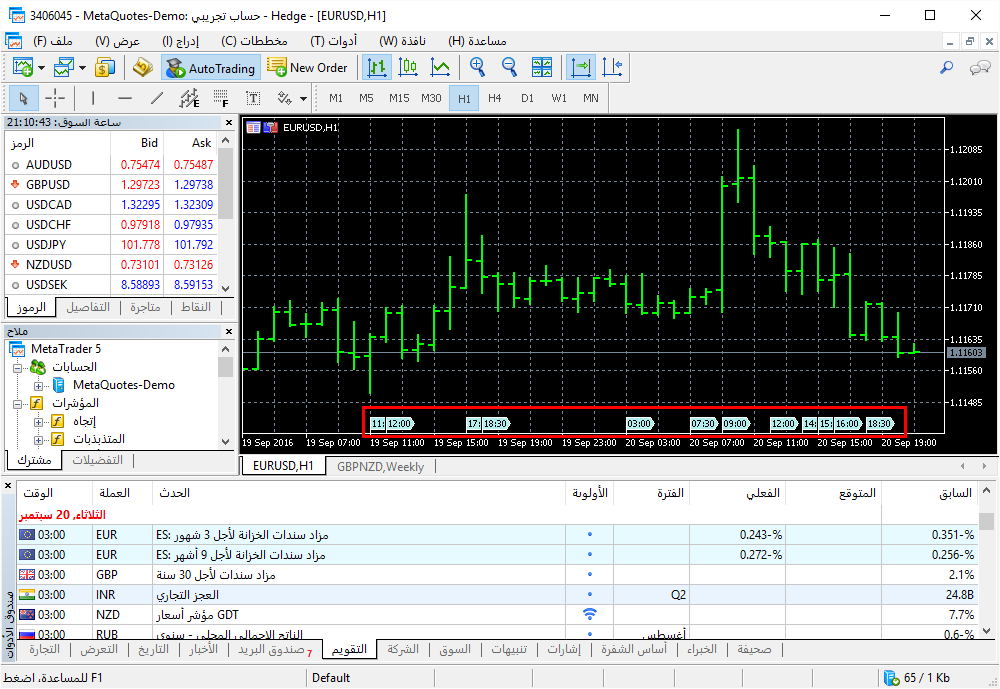Toggle the AutoTrading button
The height and width of the screenshot is (689, 1000).
pos(210,68)
